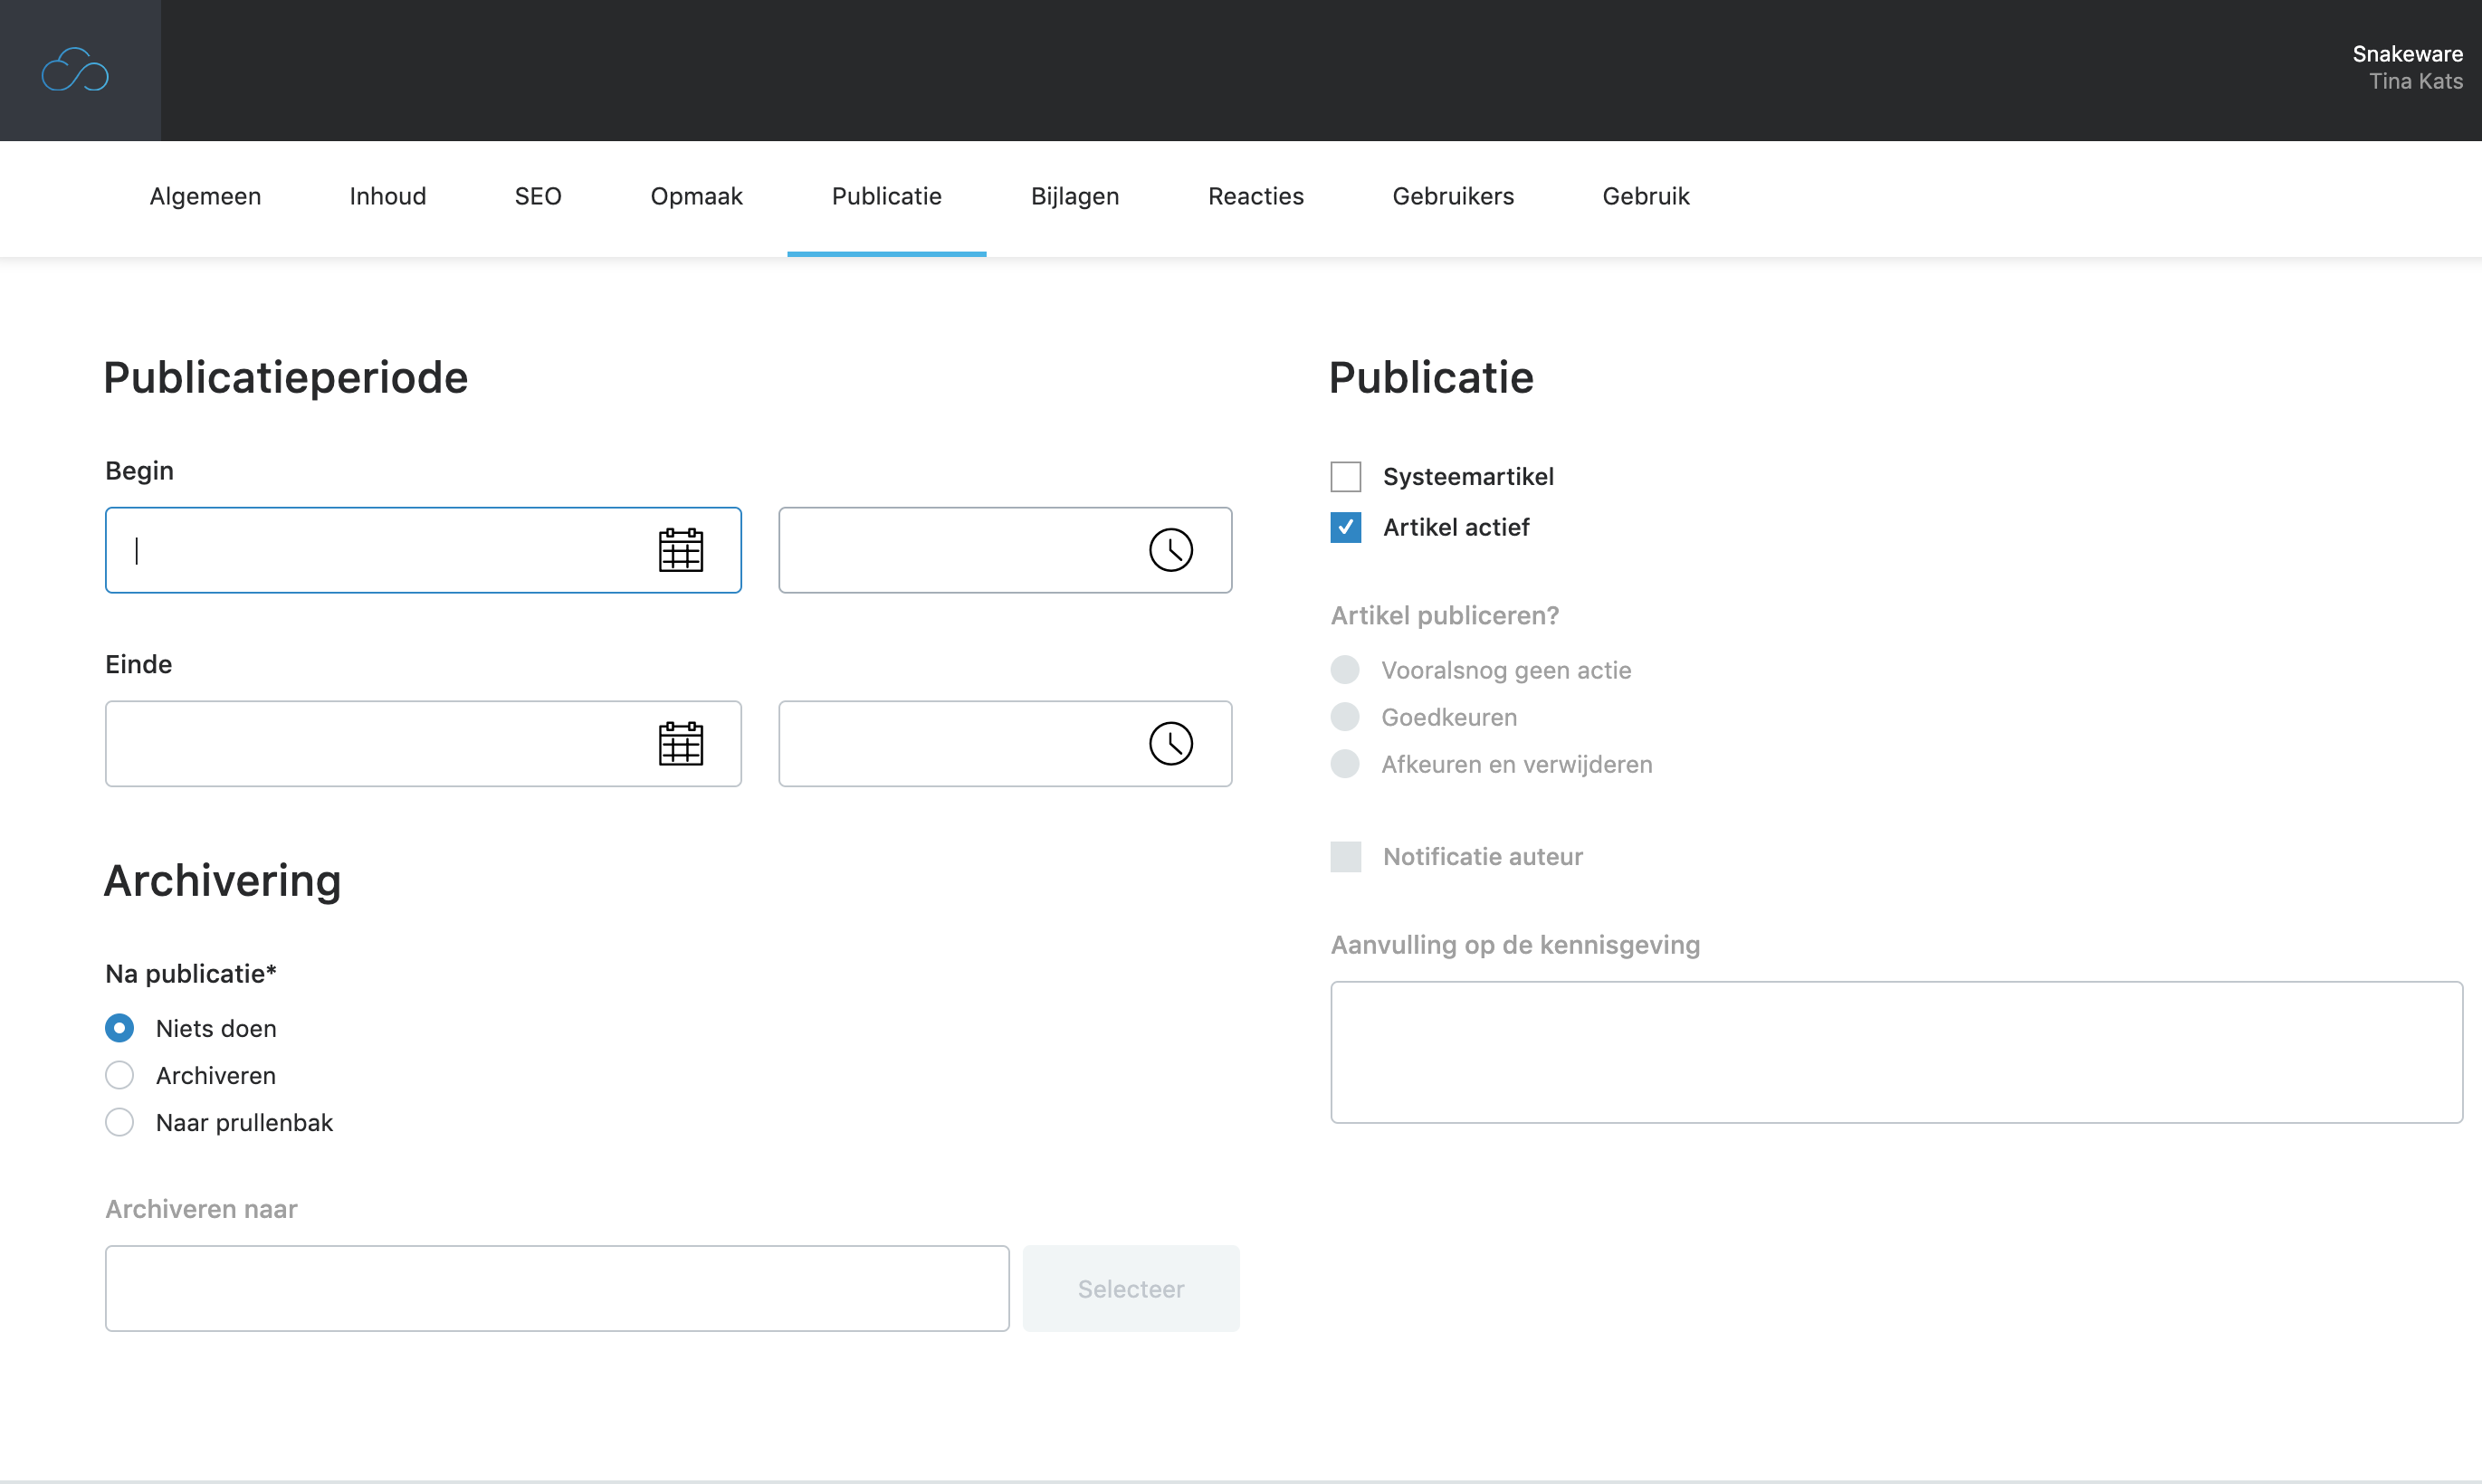Image resolution: width=2482 pixels, height=1484 pixels.
Task: Click the Tina Kats user name
Action: [x=2416, y=82]
